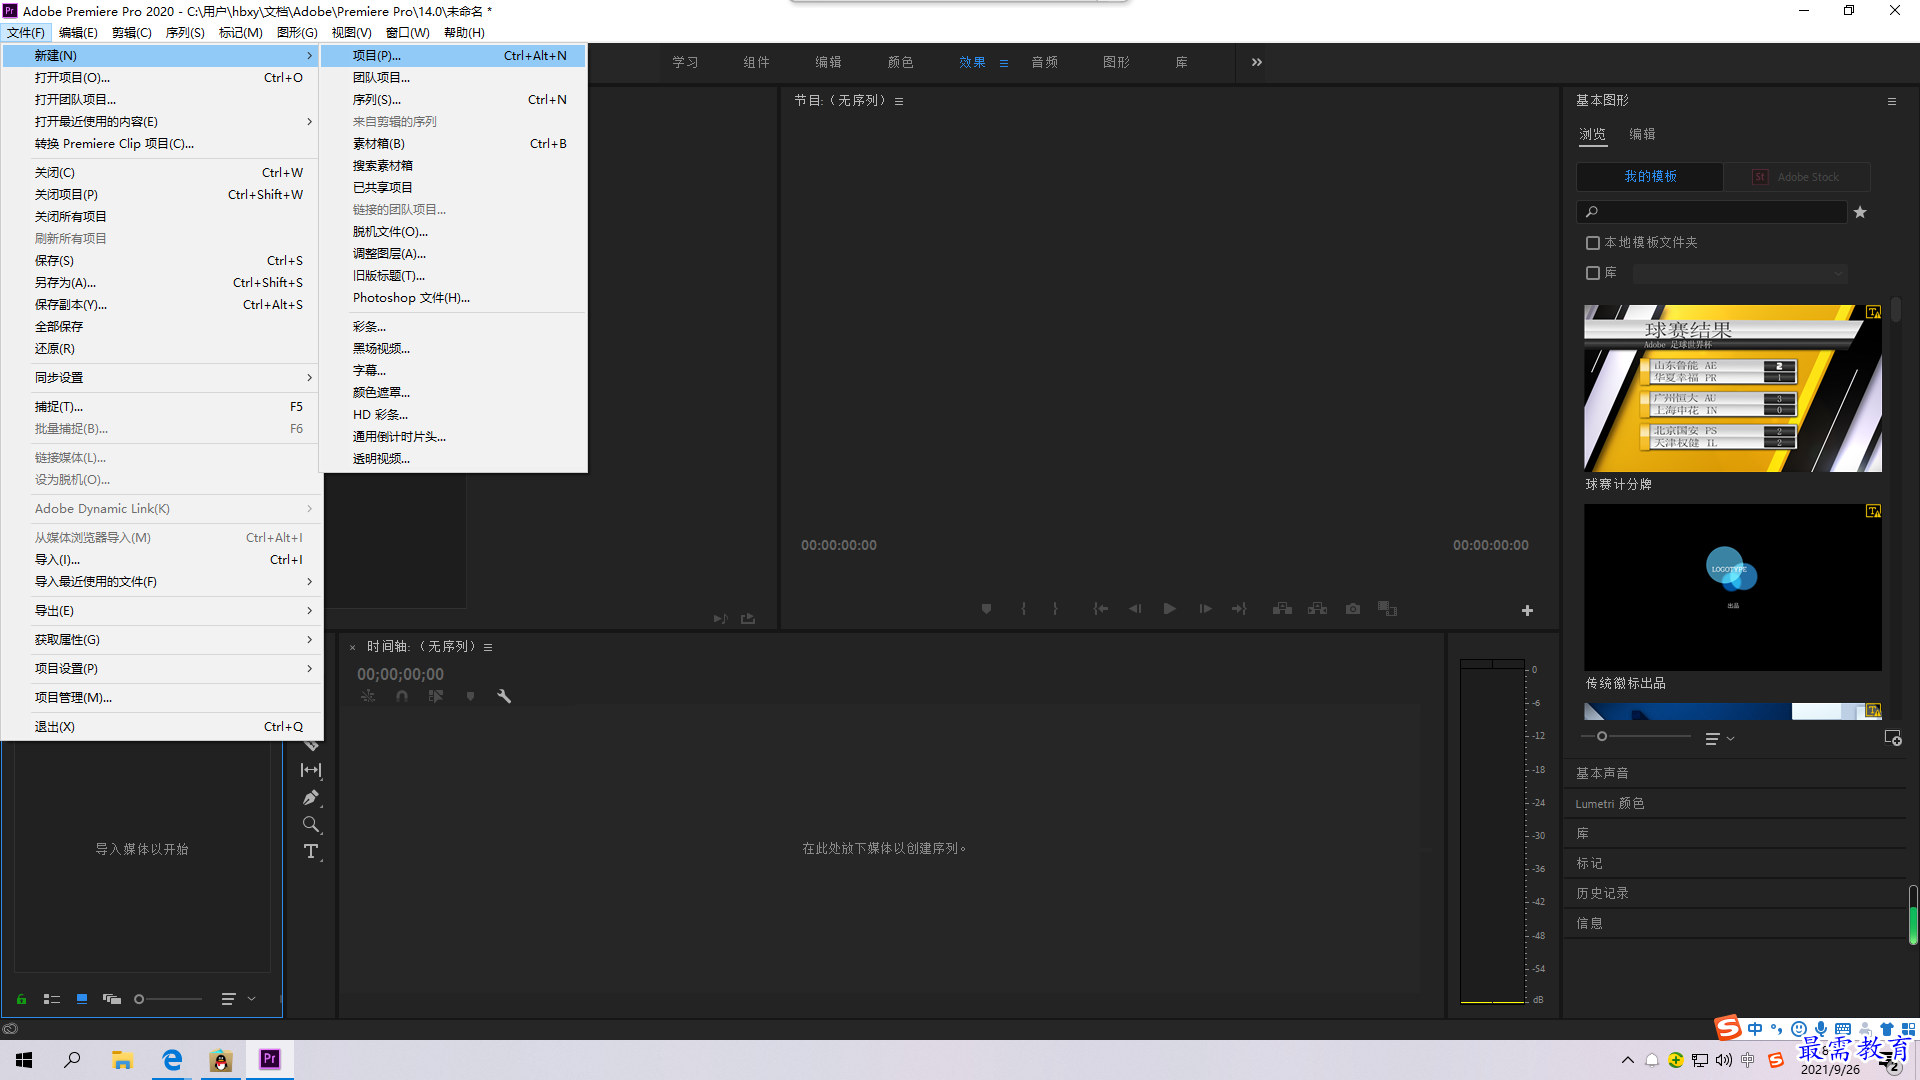Click the Comparison View icon
The width and height of the screenshot is (1920, 1080).
coord(1387,608)
